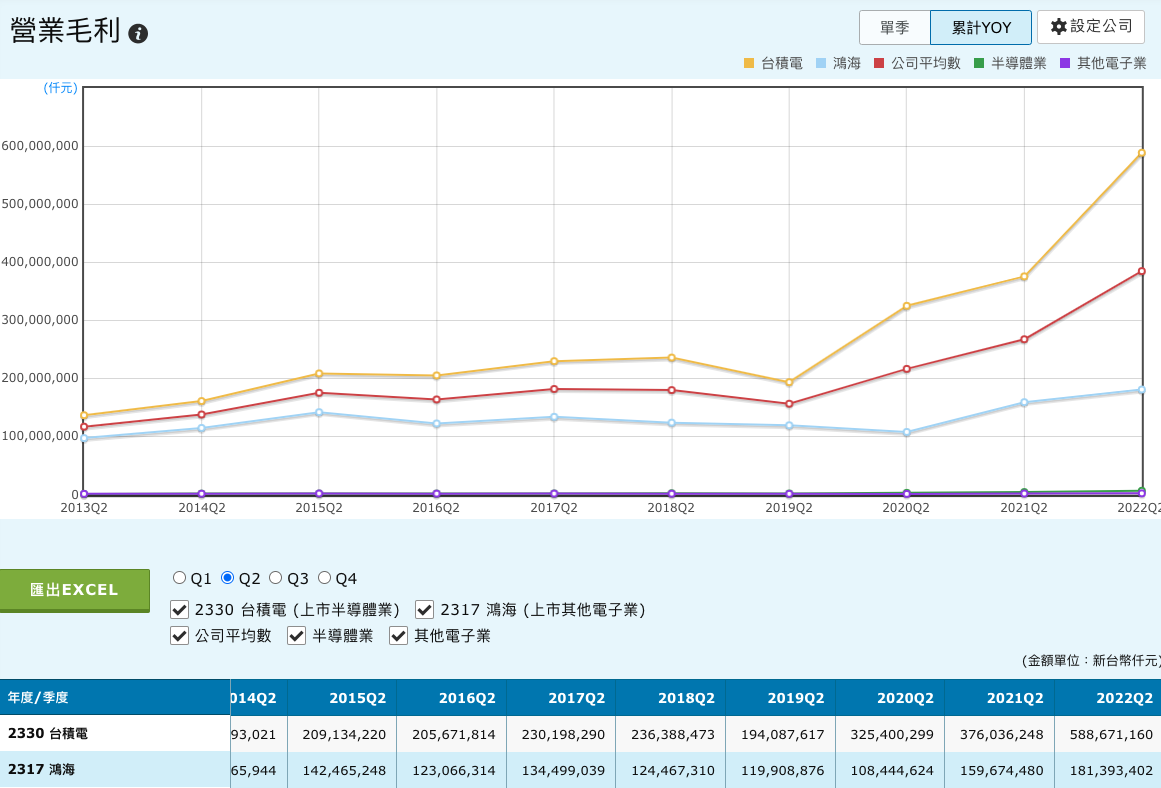The image size is (1161, 788).
Task: Click the 台積電 orange legend swatch
Action: 749,64
